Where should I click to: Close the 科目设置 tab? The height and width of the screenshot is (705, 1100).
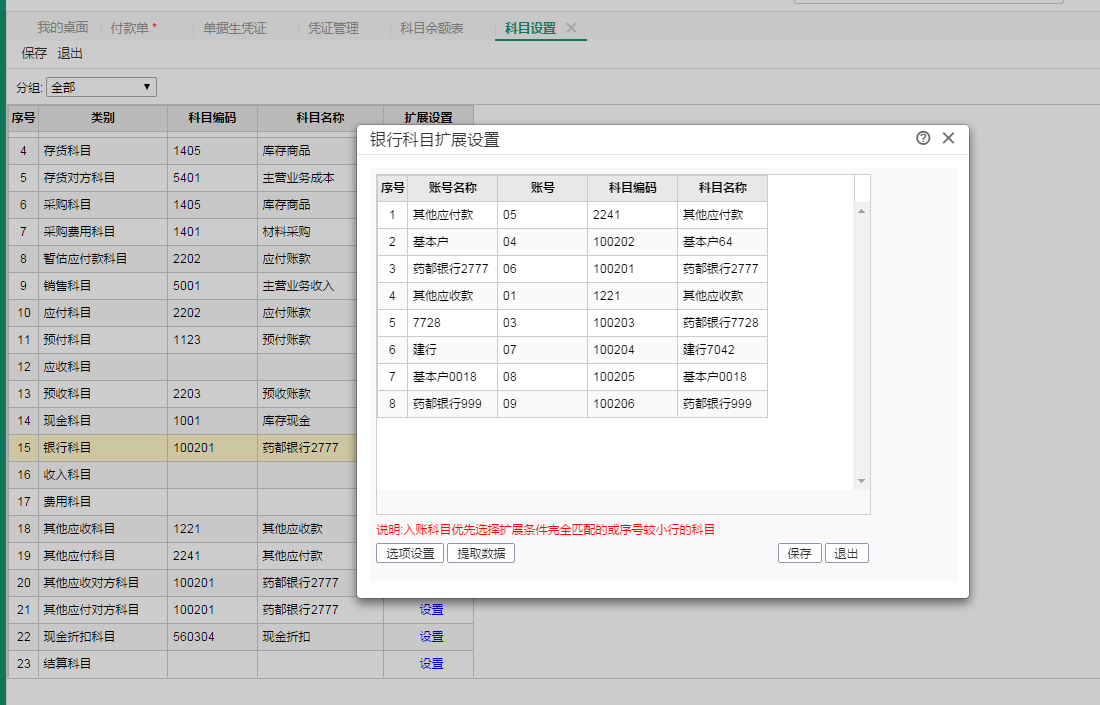[x=571, y=28]
